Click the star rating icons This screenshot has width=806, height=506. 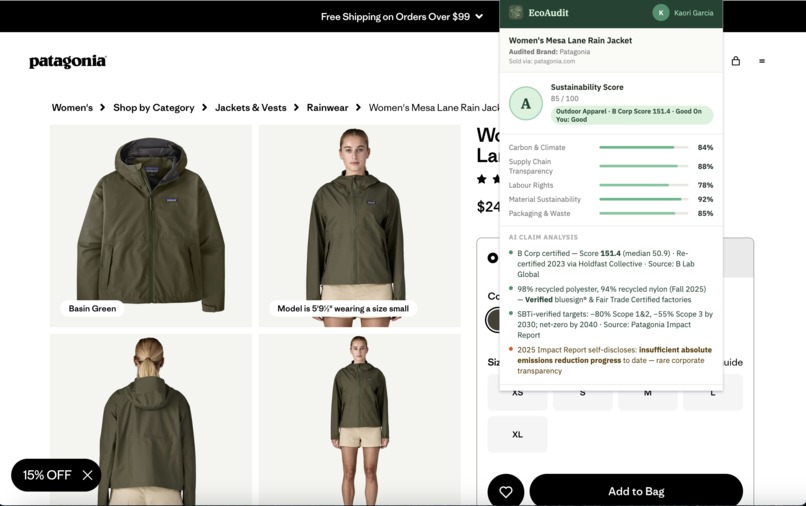488,179
